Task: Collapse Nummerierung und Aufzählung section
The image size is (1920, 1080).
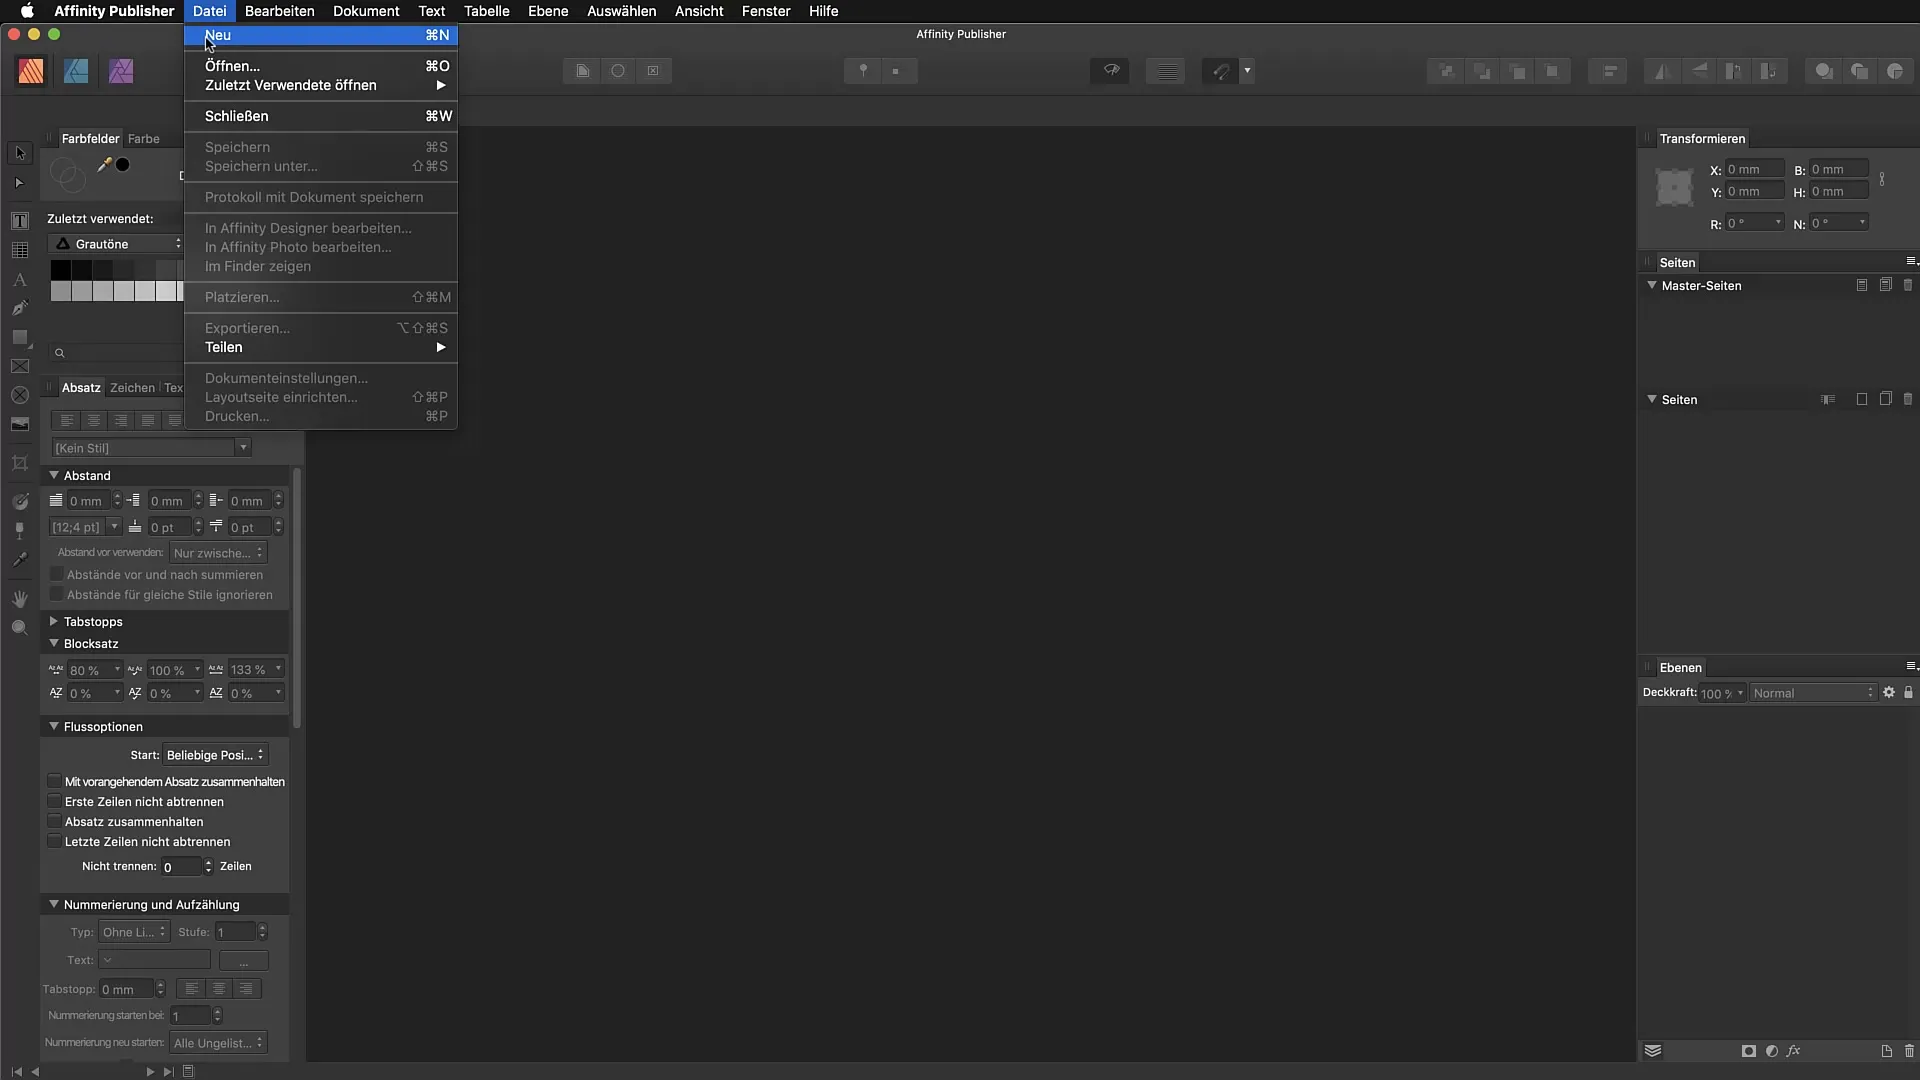Action: pos(54,904)
